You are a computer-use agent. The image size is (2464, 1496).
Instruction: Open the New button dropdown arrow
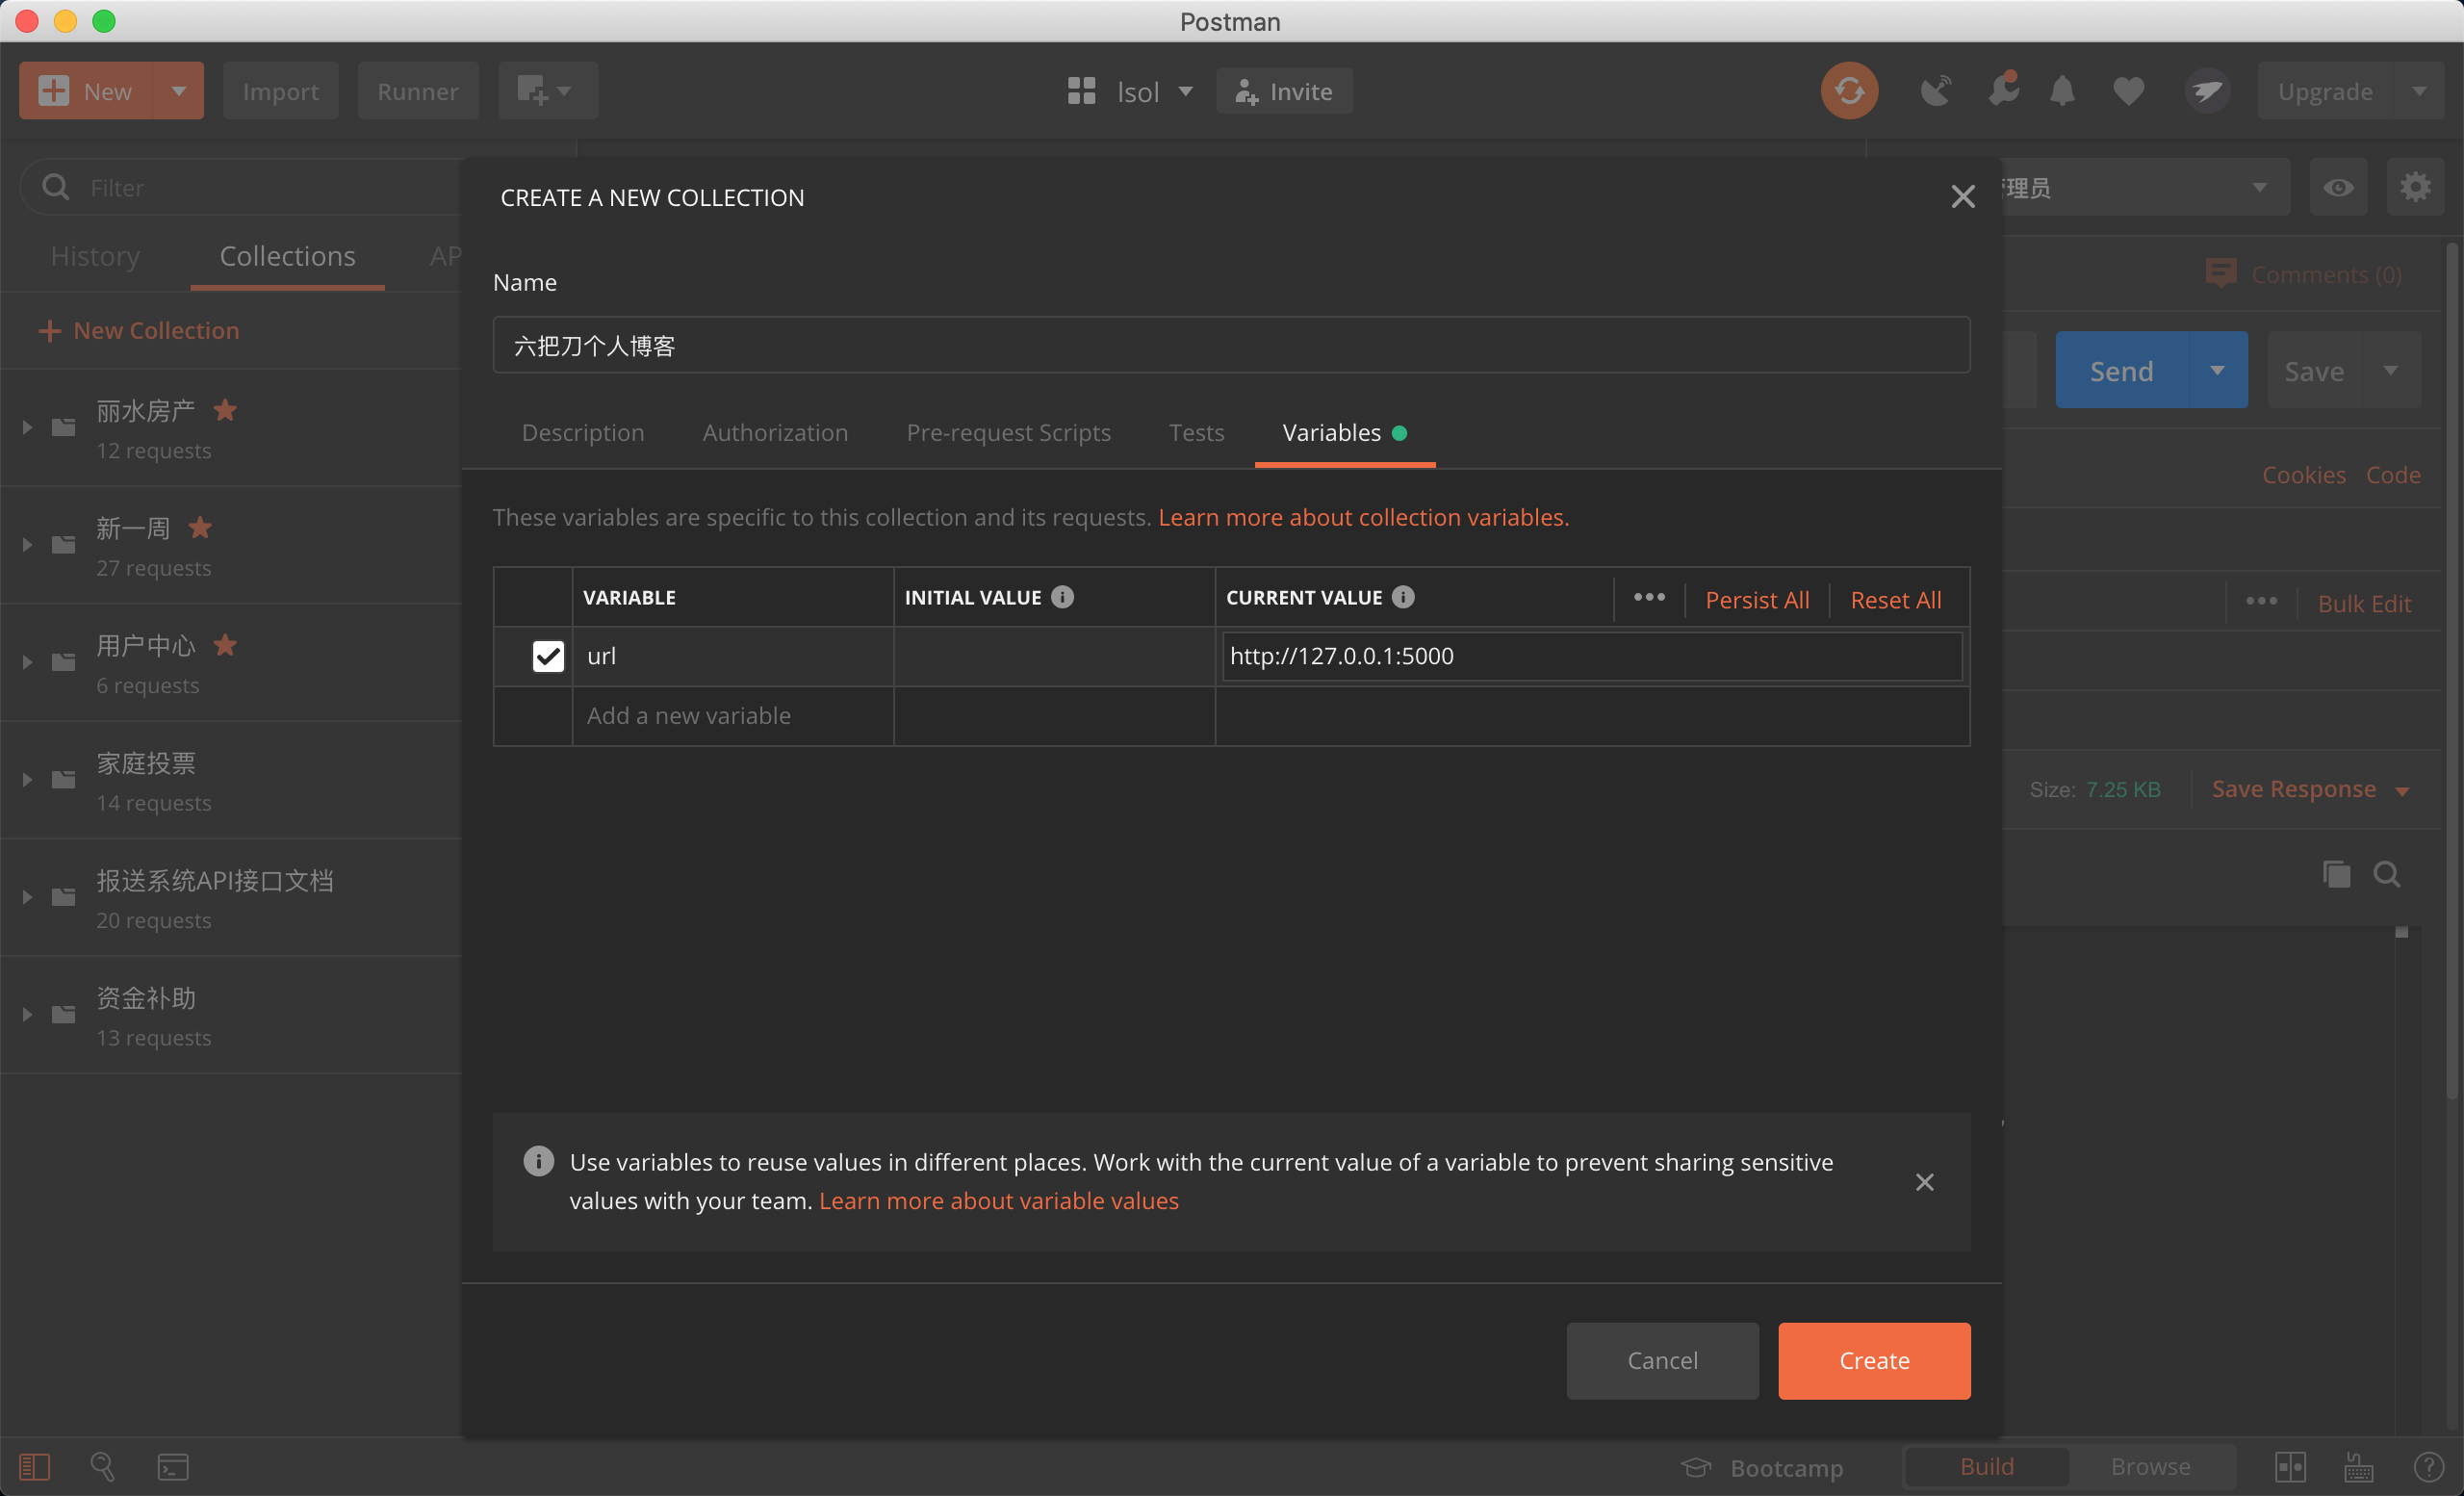click(178, 91)
